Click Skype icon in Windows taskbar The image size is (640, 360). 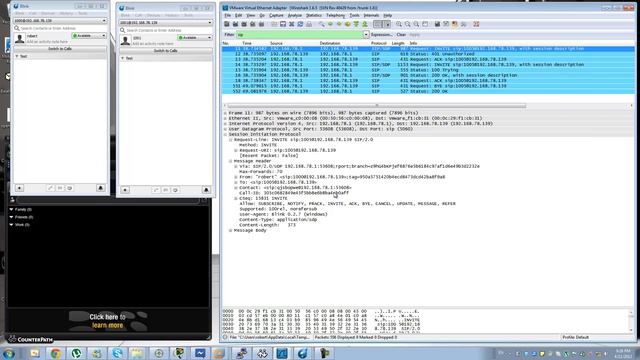pos(118,353)
